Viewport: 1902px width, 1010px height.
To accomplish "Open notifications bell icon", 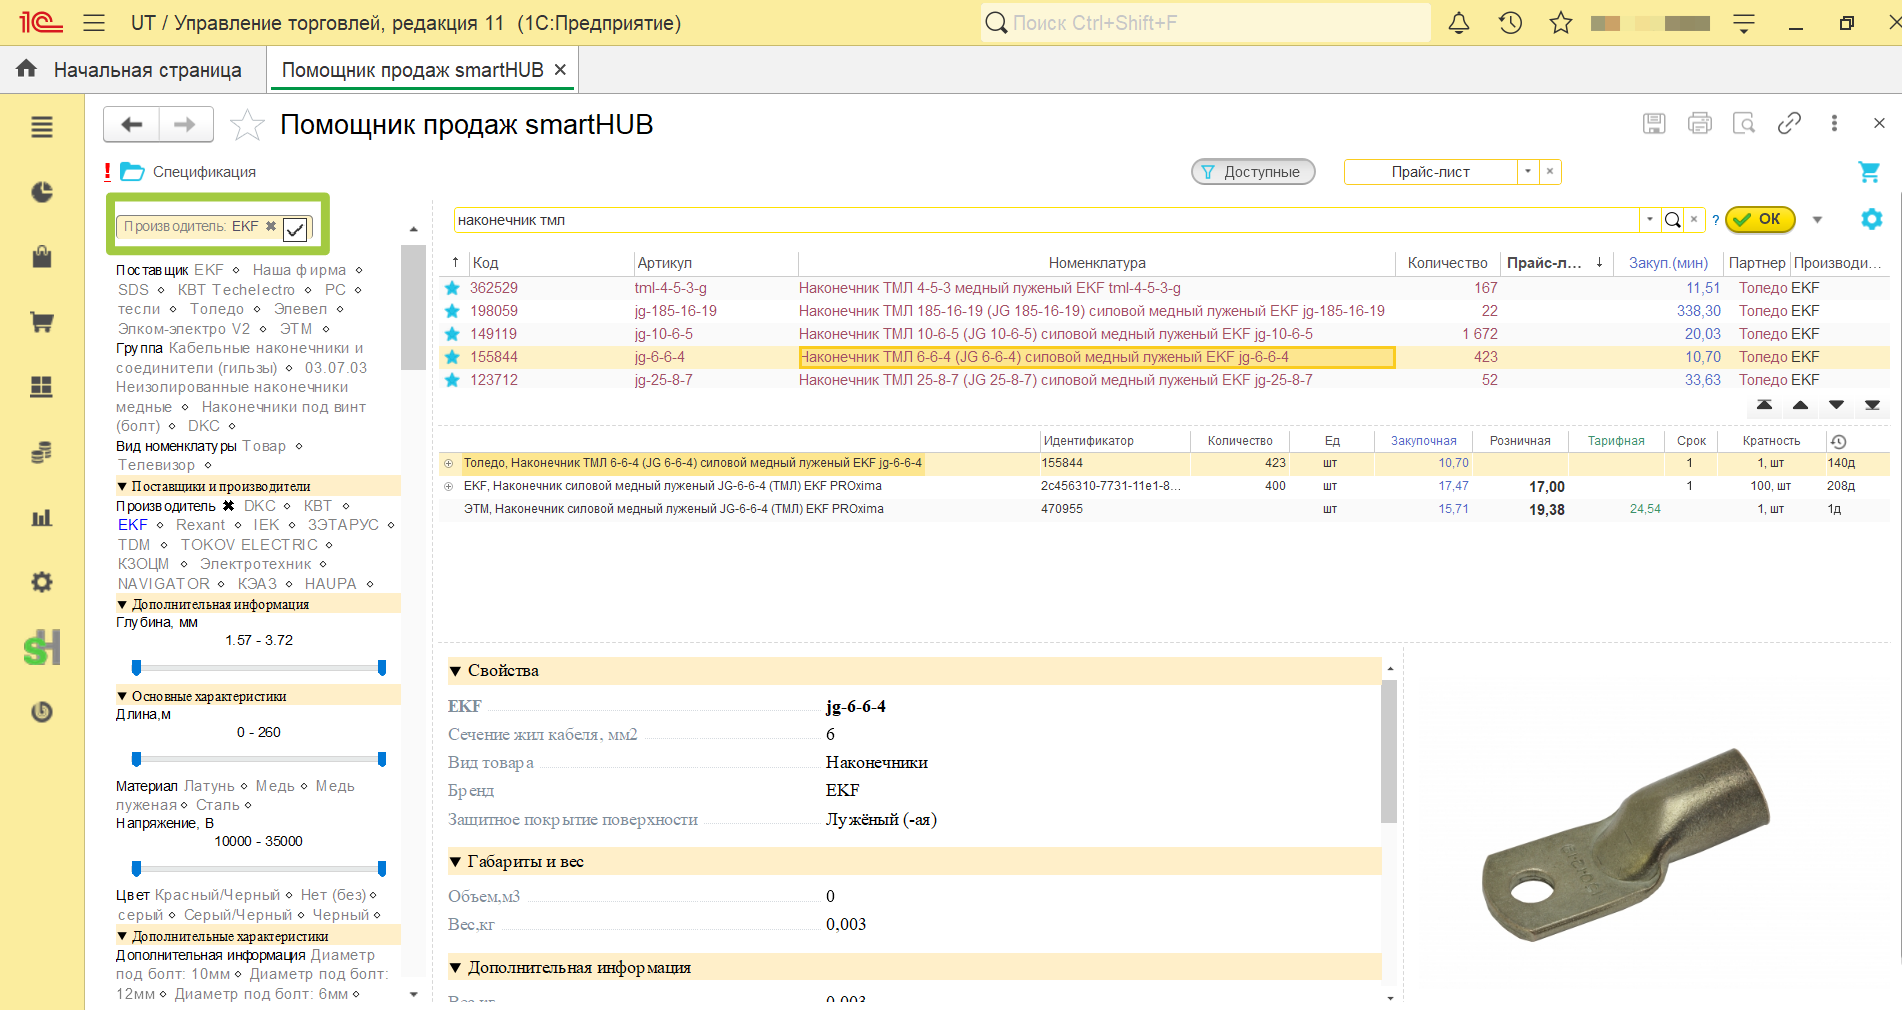I will [x=1459, y=23].
